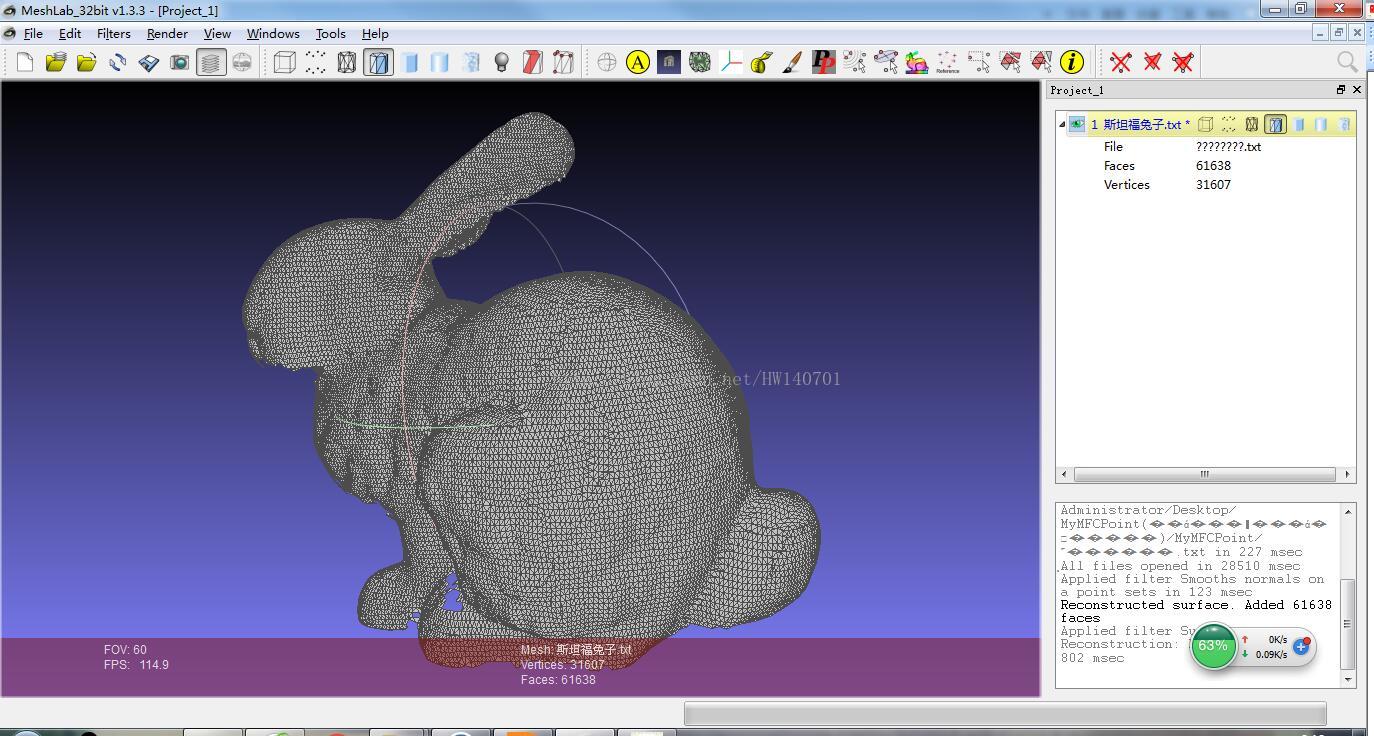
Task: Click the log panel down scroll arrow
Action: (1348, 680)
